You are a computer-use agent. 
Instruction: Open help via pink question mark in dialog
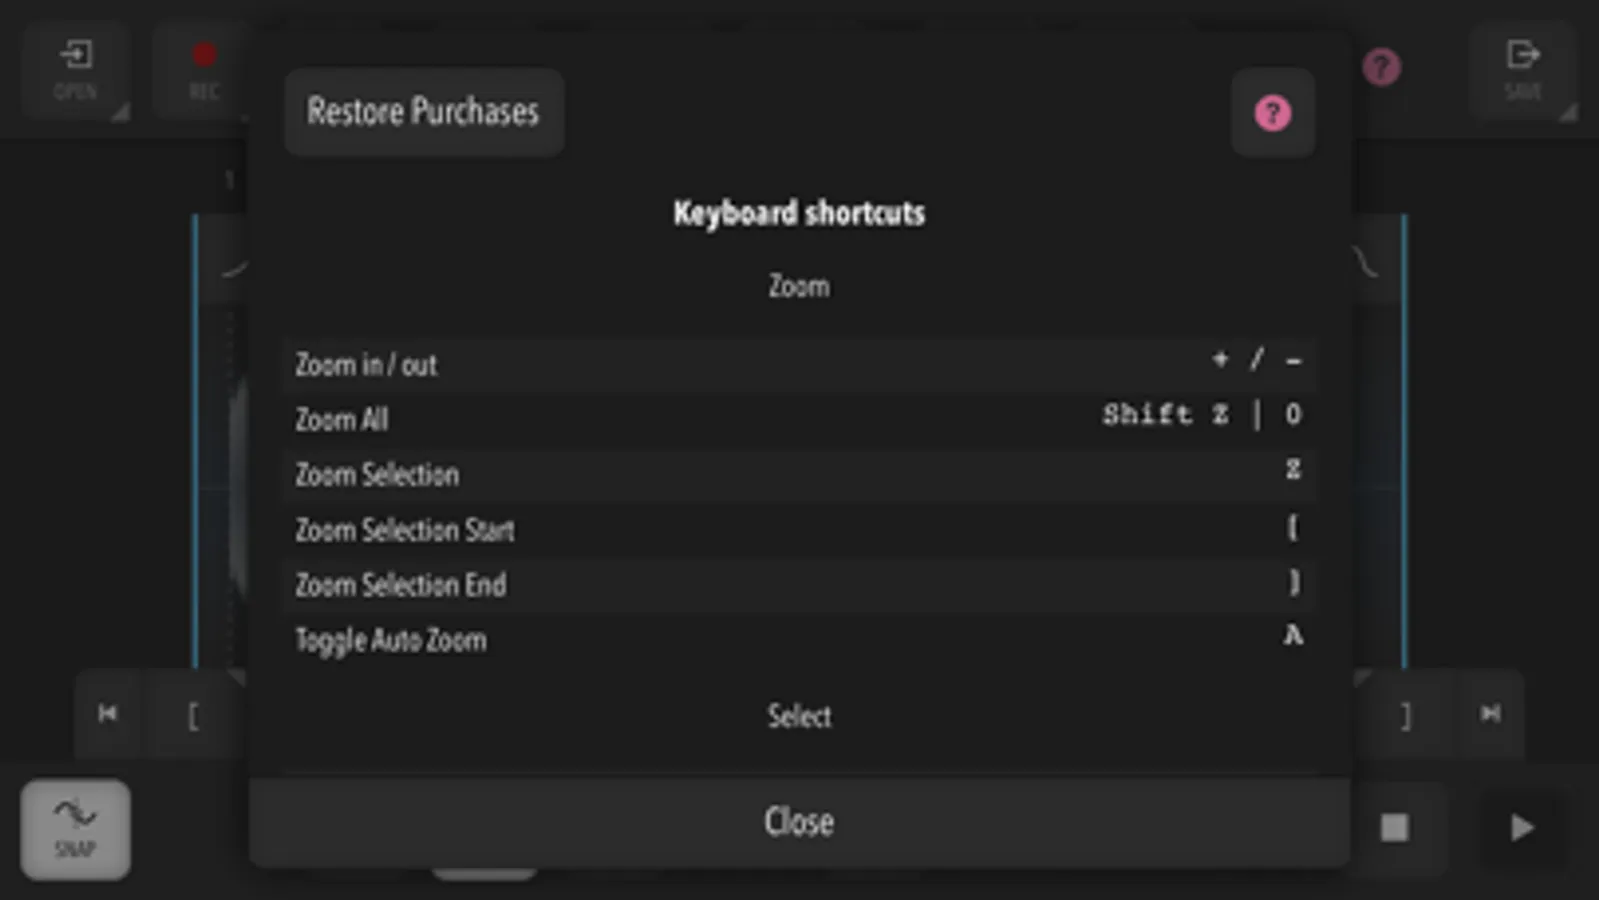[1272, 113]
